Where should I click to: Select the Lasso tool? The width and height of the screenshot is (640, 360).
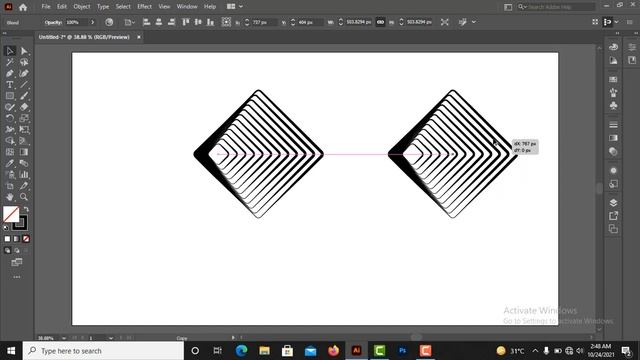click(x=24, y=62)
